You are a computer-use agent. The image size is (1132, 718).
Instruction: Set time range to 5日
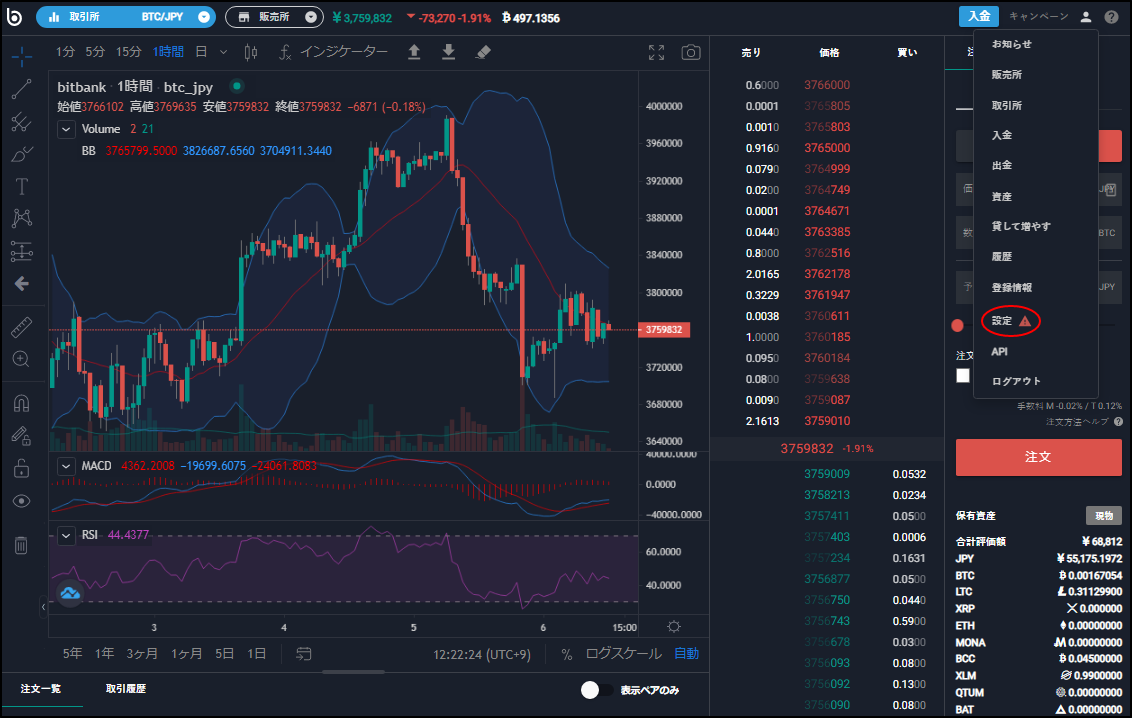(x=225, y=654)
